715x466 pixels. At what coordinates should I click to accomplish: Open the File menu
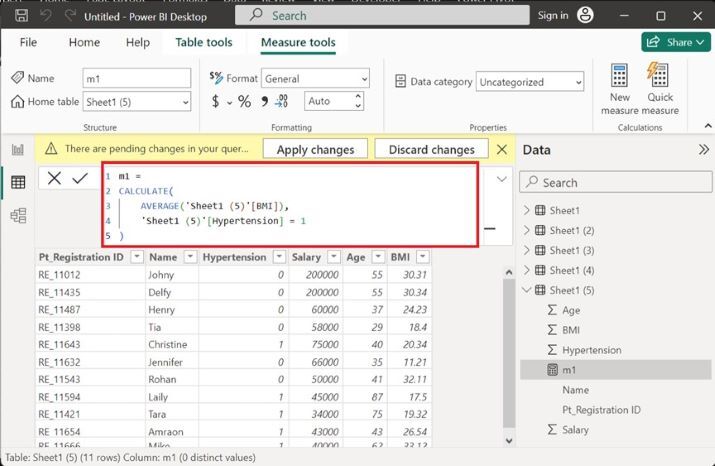click(28, 43)
